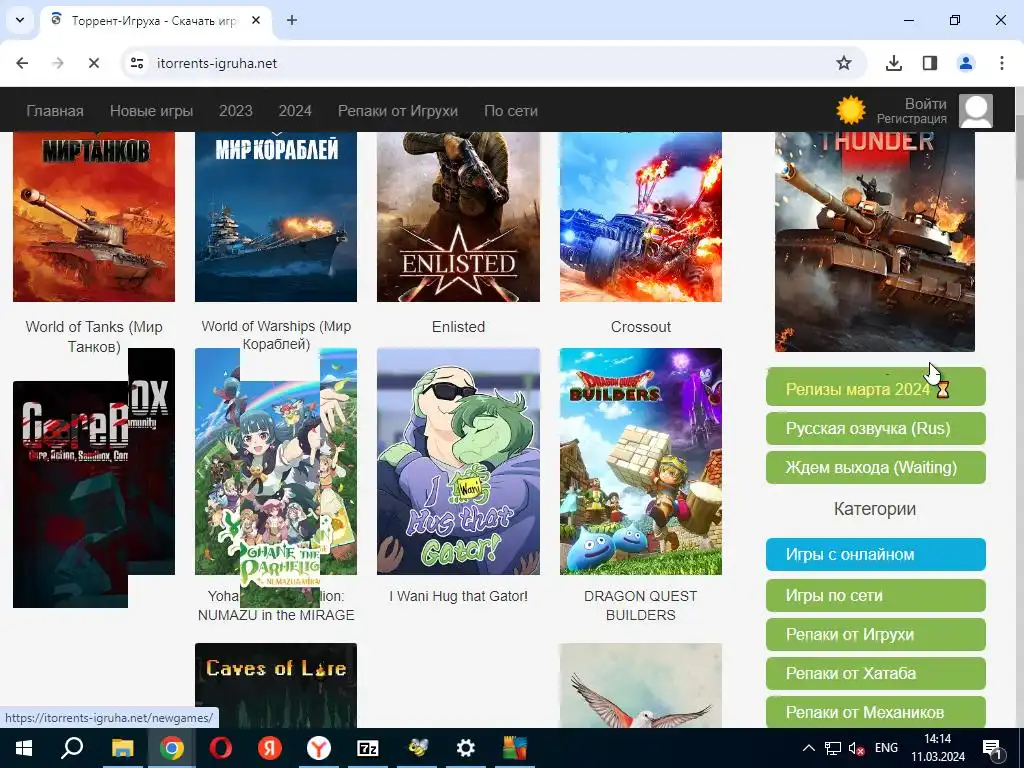
Task: Open the Мир Кораблей game cover
Action: coord(276,217)
